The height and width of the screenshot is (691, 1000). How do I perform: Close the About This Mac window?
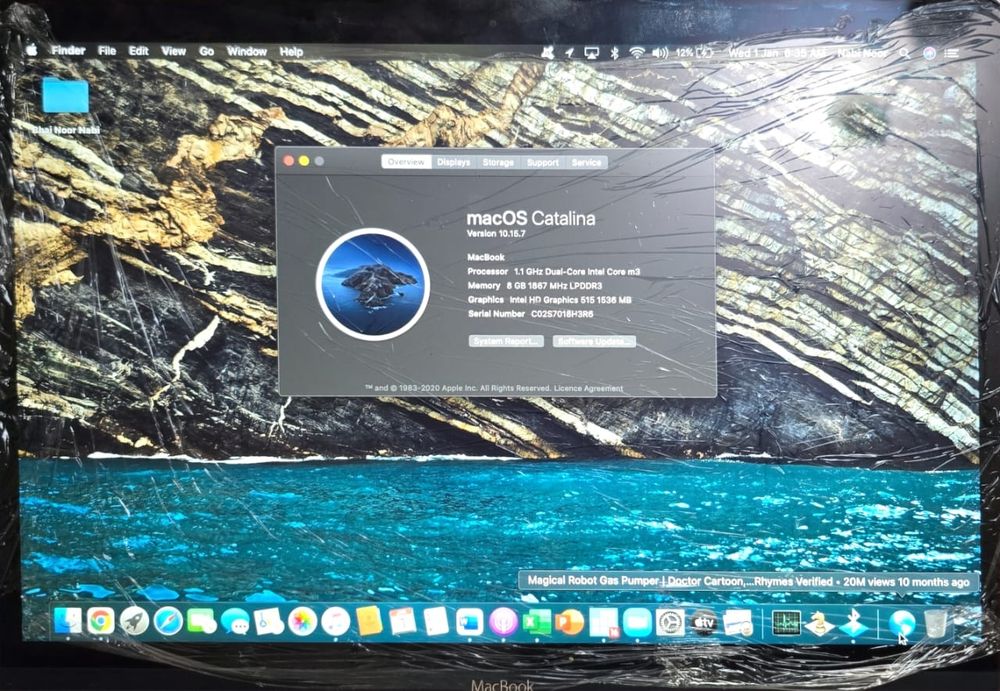[289, 161]
